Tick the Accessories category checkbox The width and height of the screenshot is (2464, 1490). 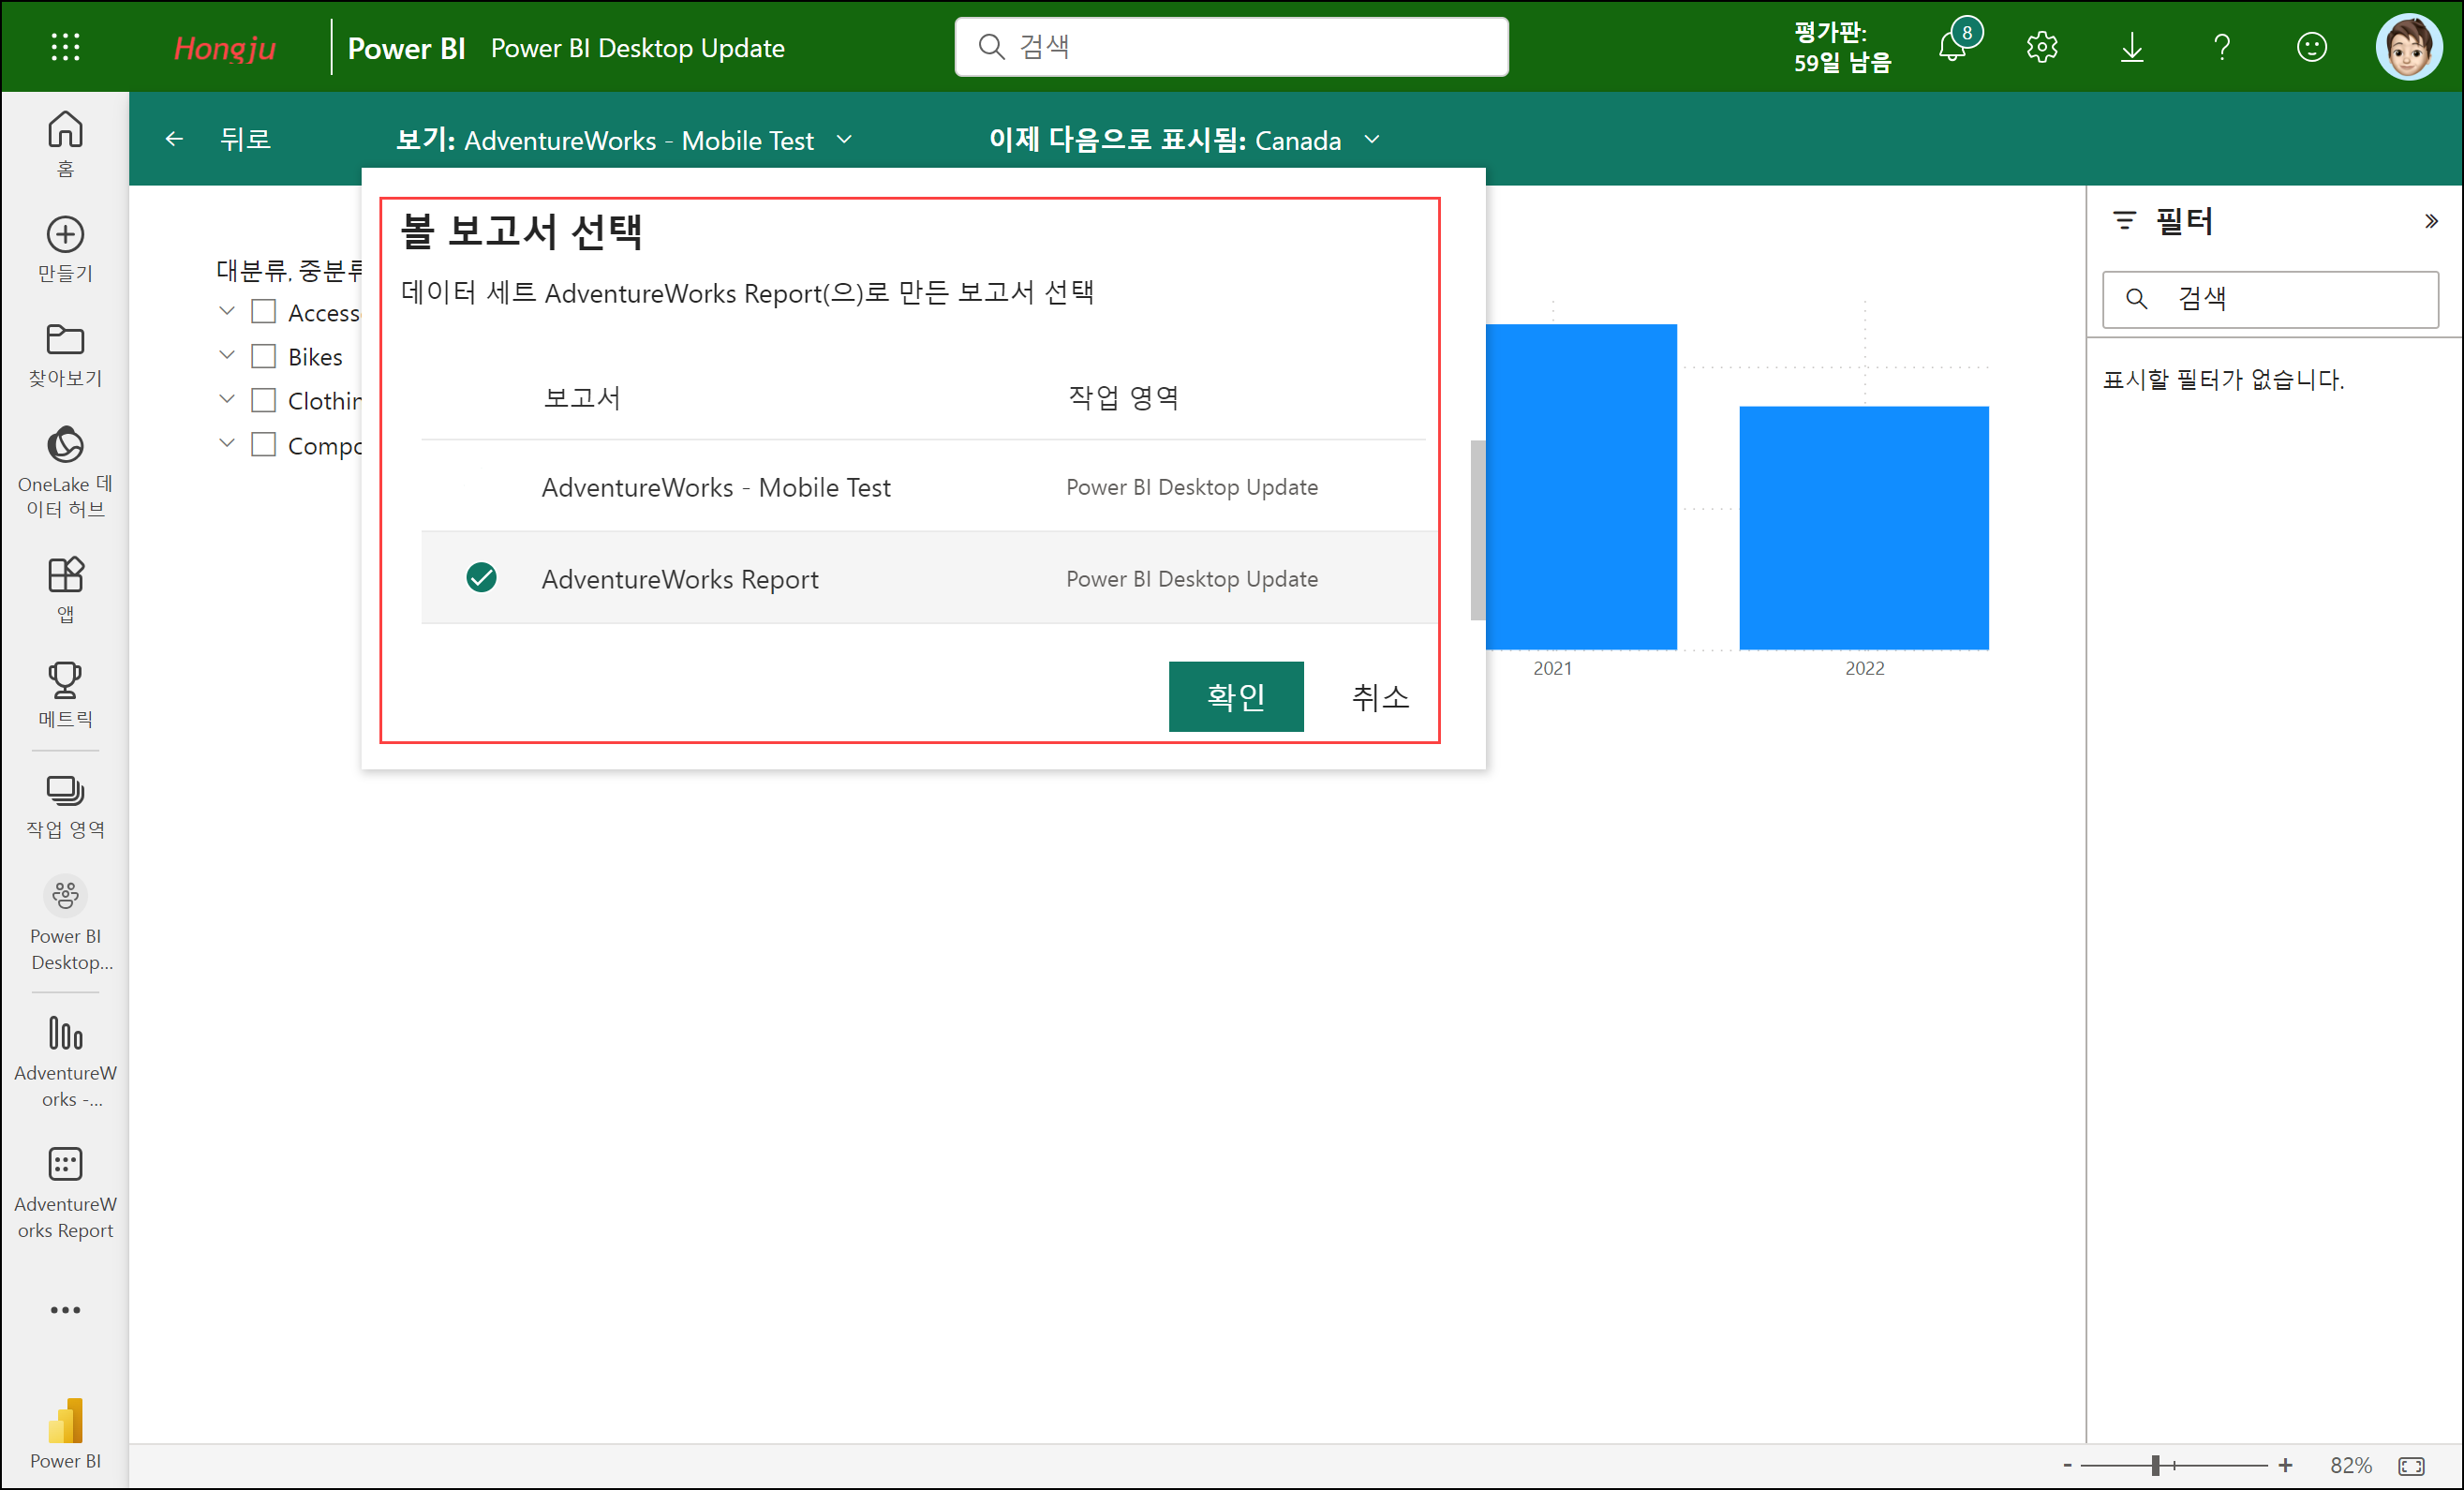(263, 312)
